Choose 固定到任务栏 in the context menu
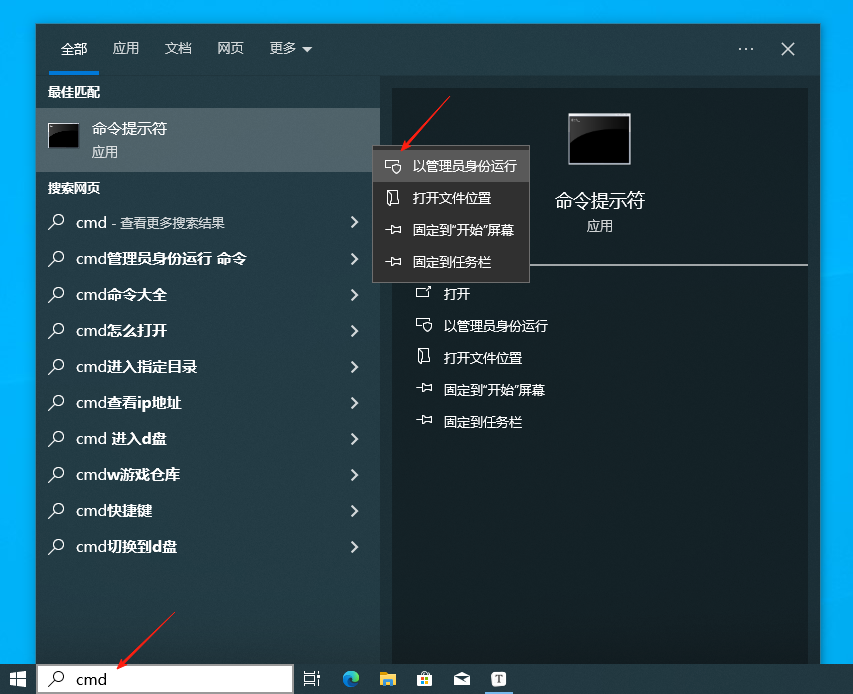This screenshot has width=853, height=694. click(452, 262)
